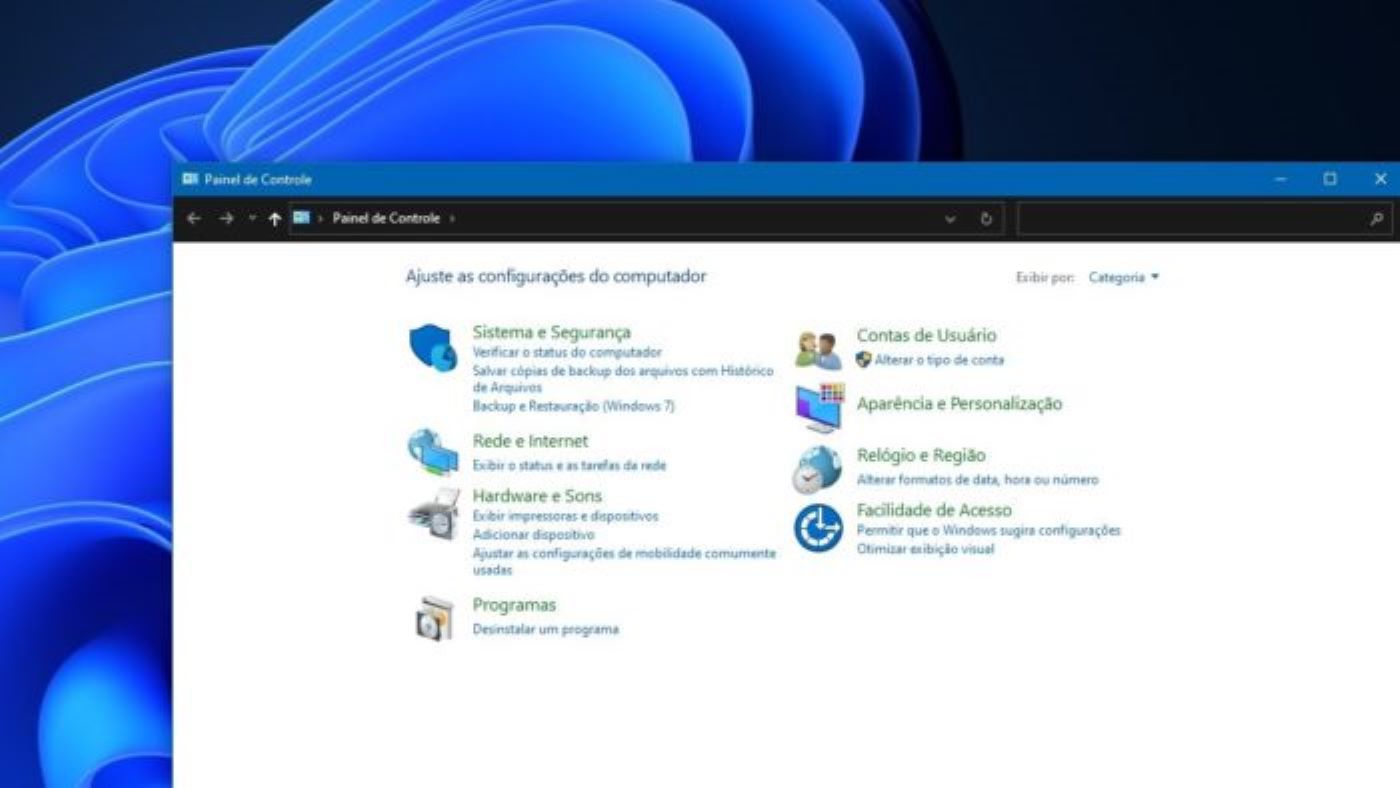The width and height of the screenshot is (1400, 788).
Task: Open the Contas de Usuário people icon
Action: (818, 349)
